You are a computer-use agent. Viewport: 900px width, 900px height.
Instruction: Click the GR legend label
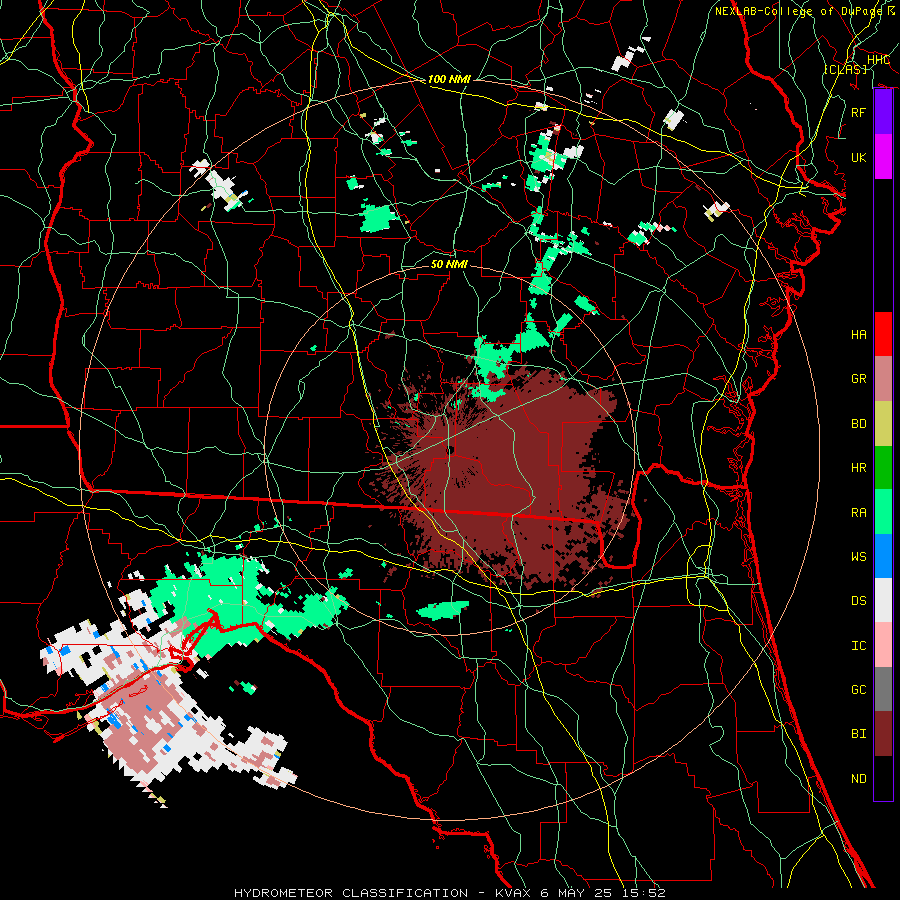(x=859, y=379)
